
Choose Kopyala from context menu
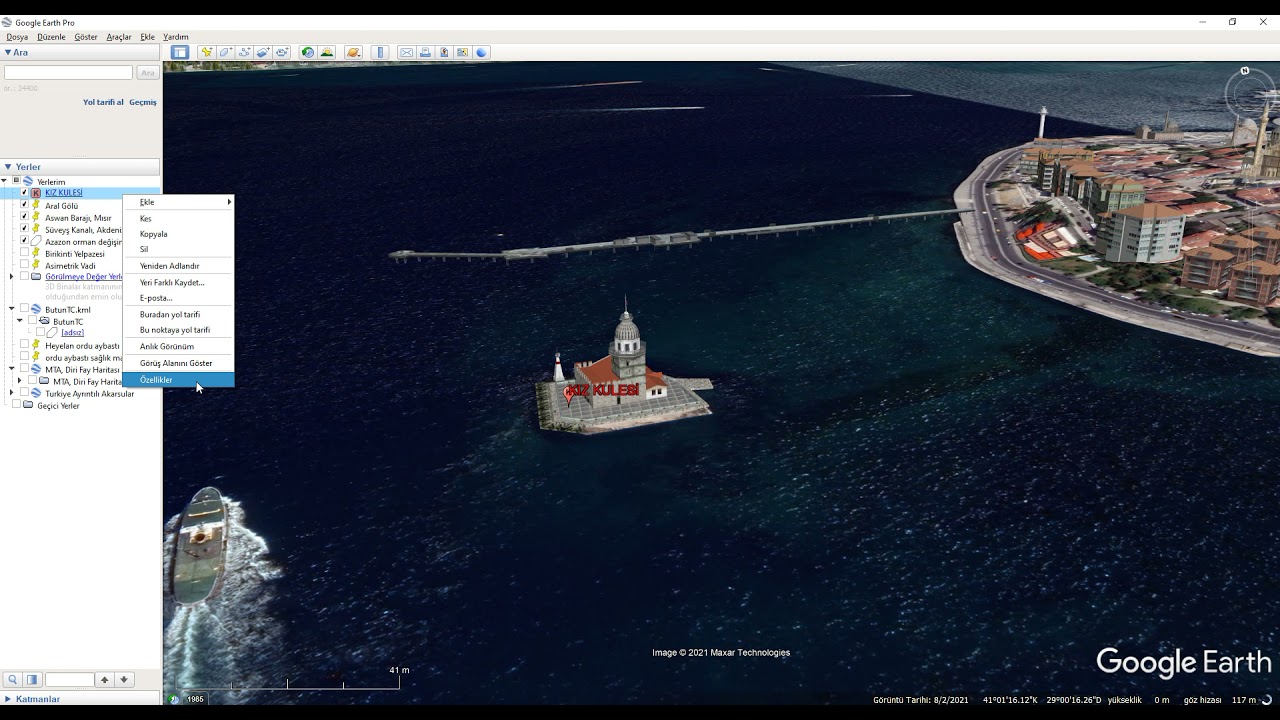[x=178, y=234]
